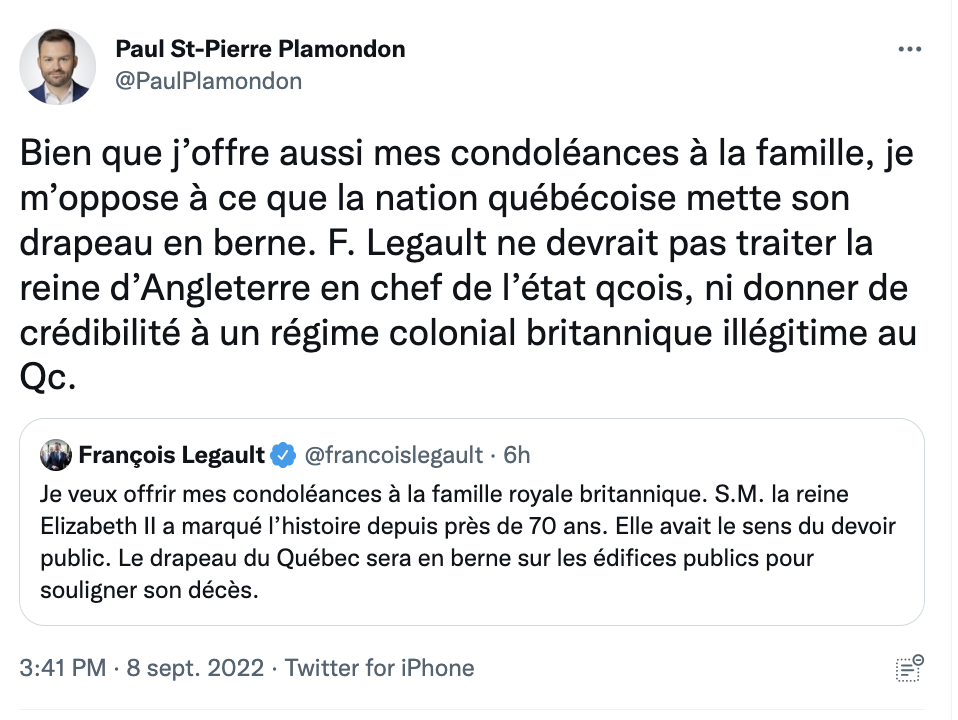Open the three-dot More options menu

coord(909,49)
